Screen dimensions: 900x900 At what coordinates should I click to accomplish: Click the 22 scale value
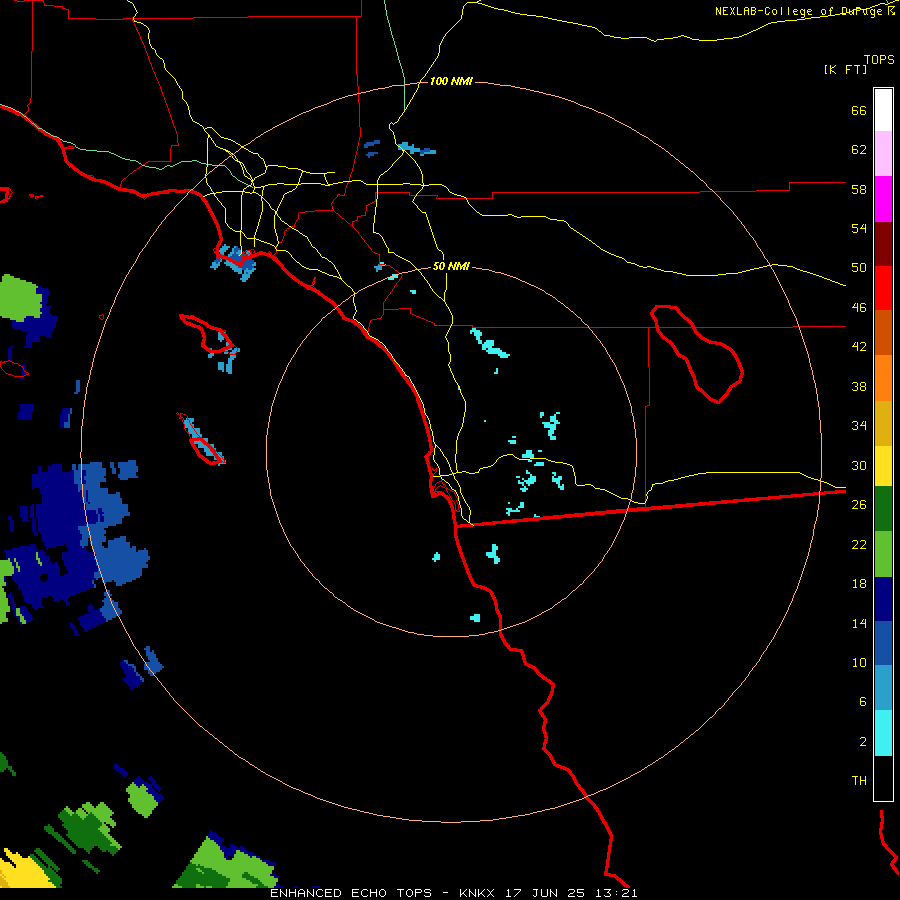[x=859, y=544]
